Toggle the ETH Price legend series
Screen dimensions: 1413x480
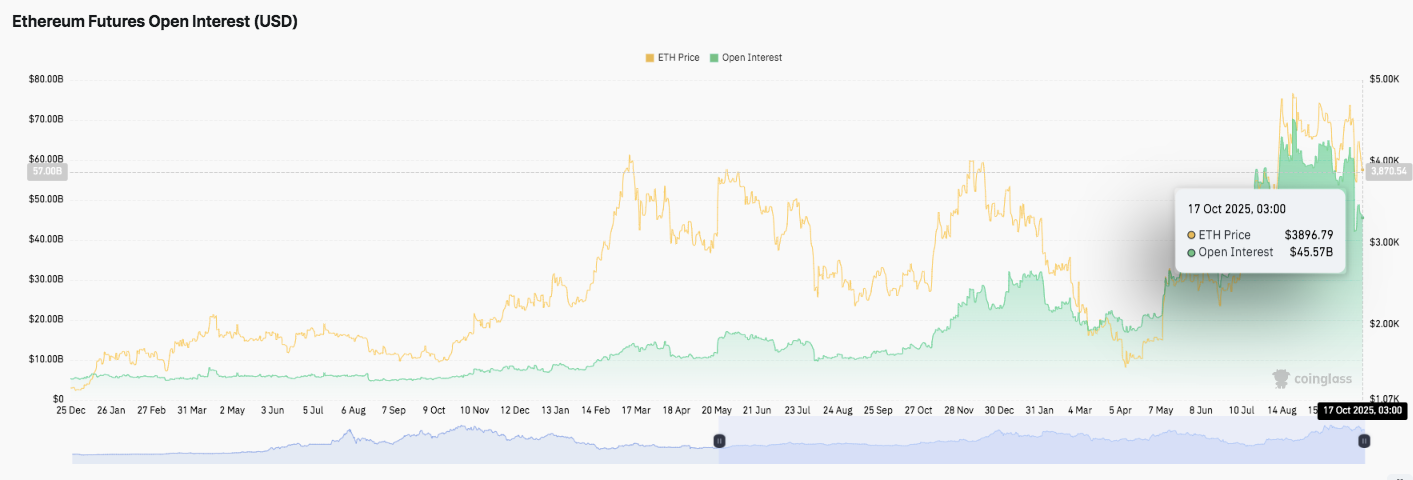678,58
